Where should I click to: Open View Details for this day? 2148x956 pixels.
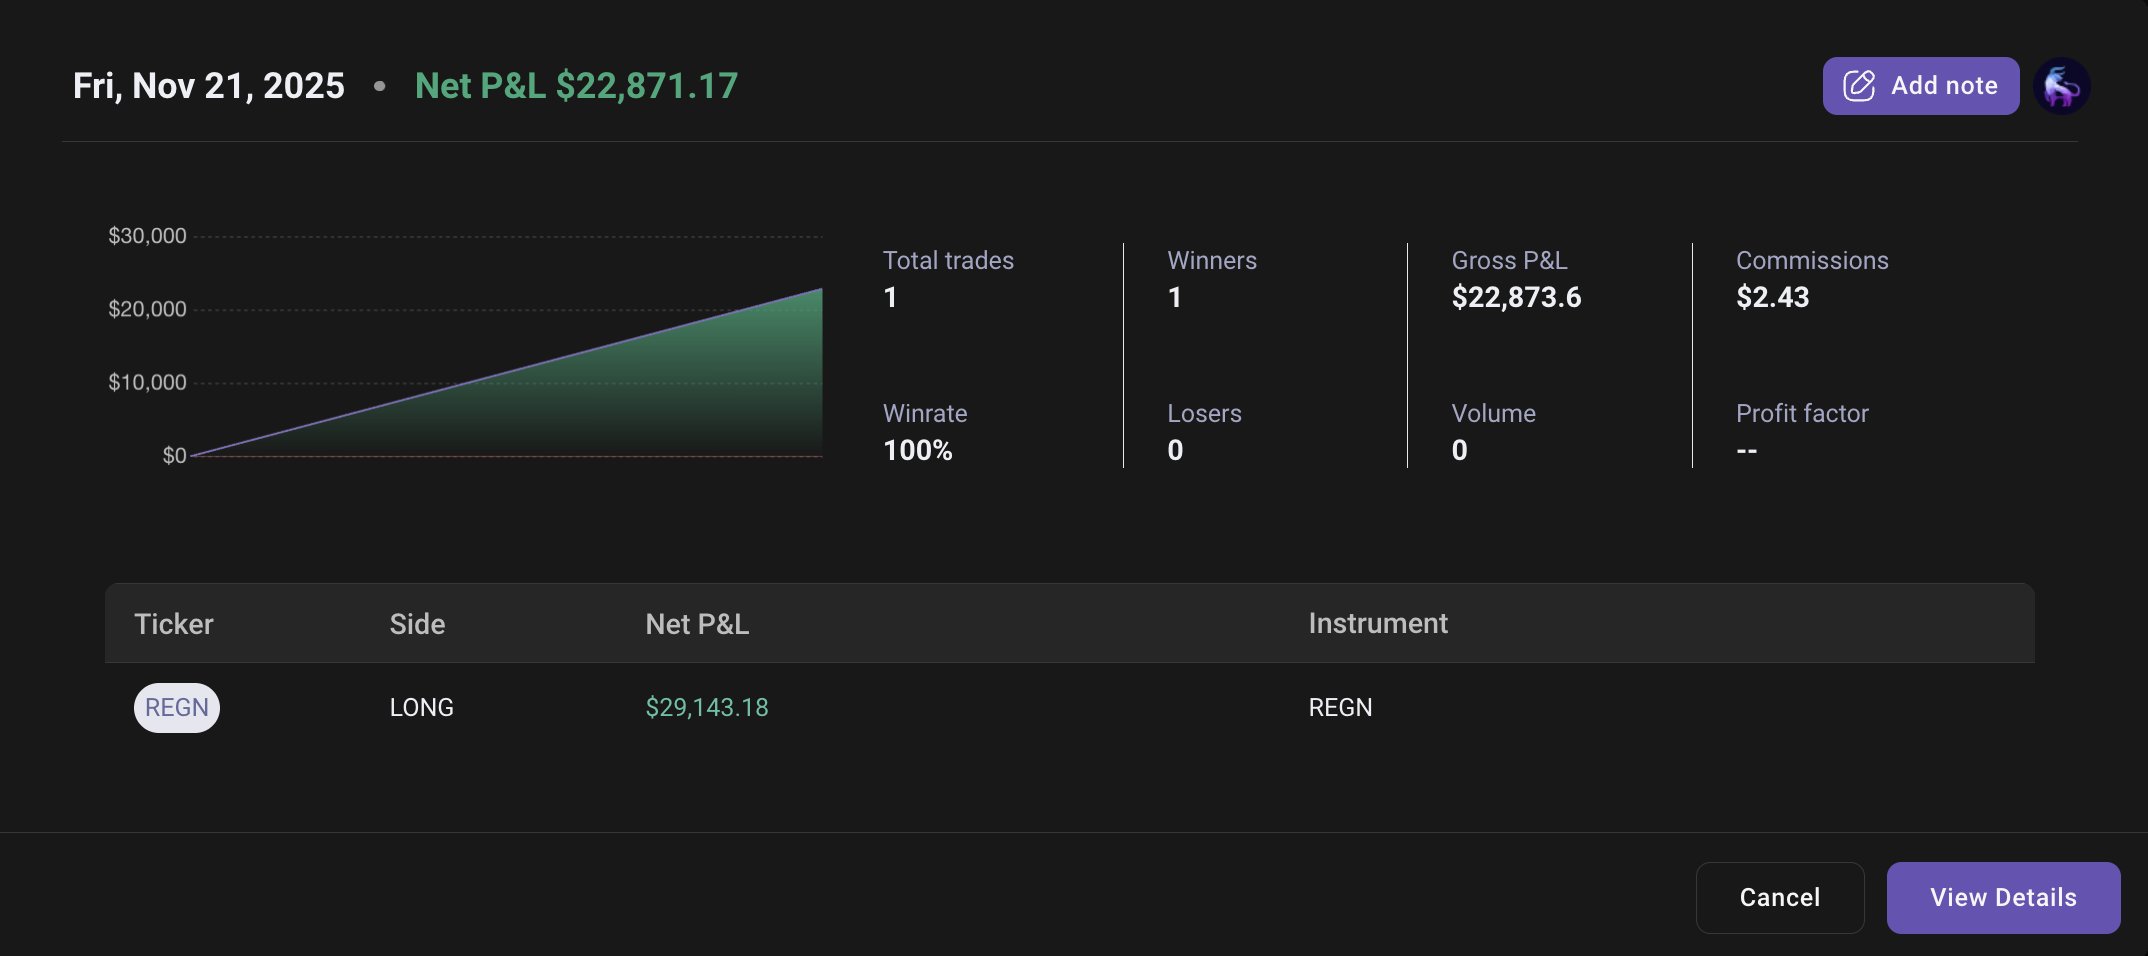(x=2003, y=897)
